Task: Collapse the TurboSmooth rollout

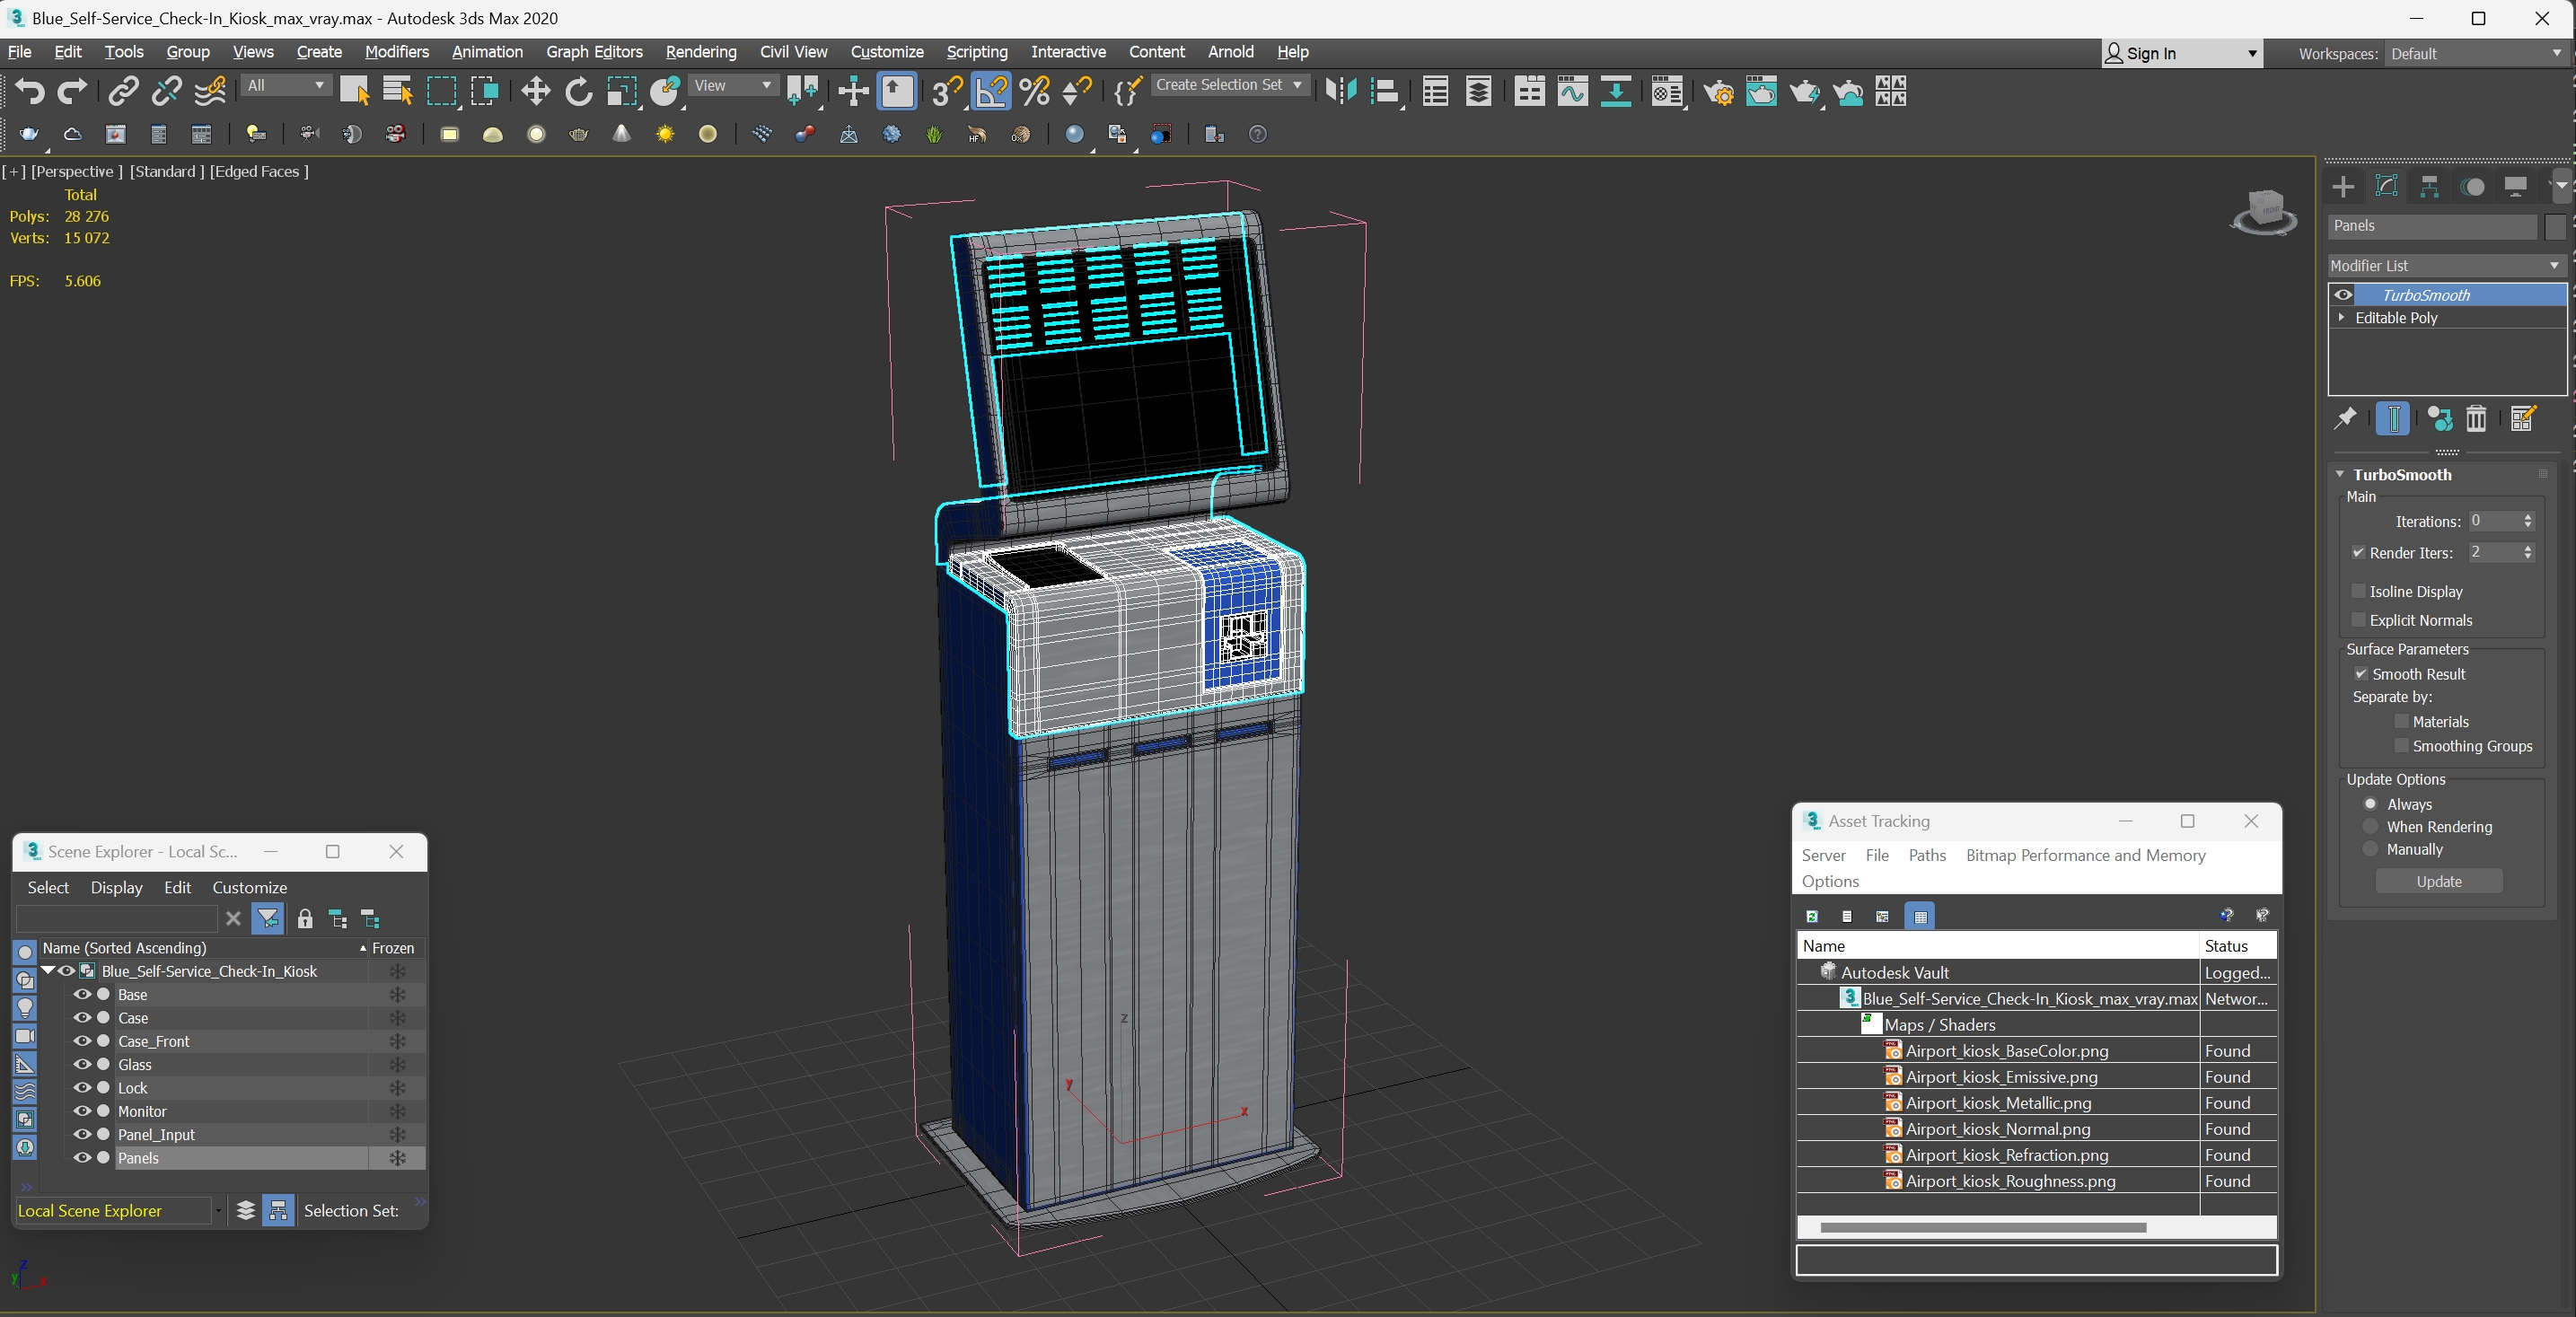Action: (2340, 474)
